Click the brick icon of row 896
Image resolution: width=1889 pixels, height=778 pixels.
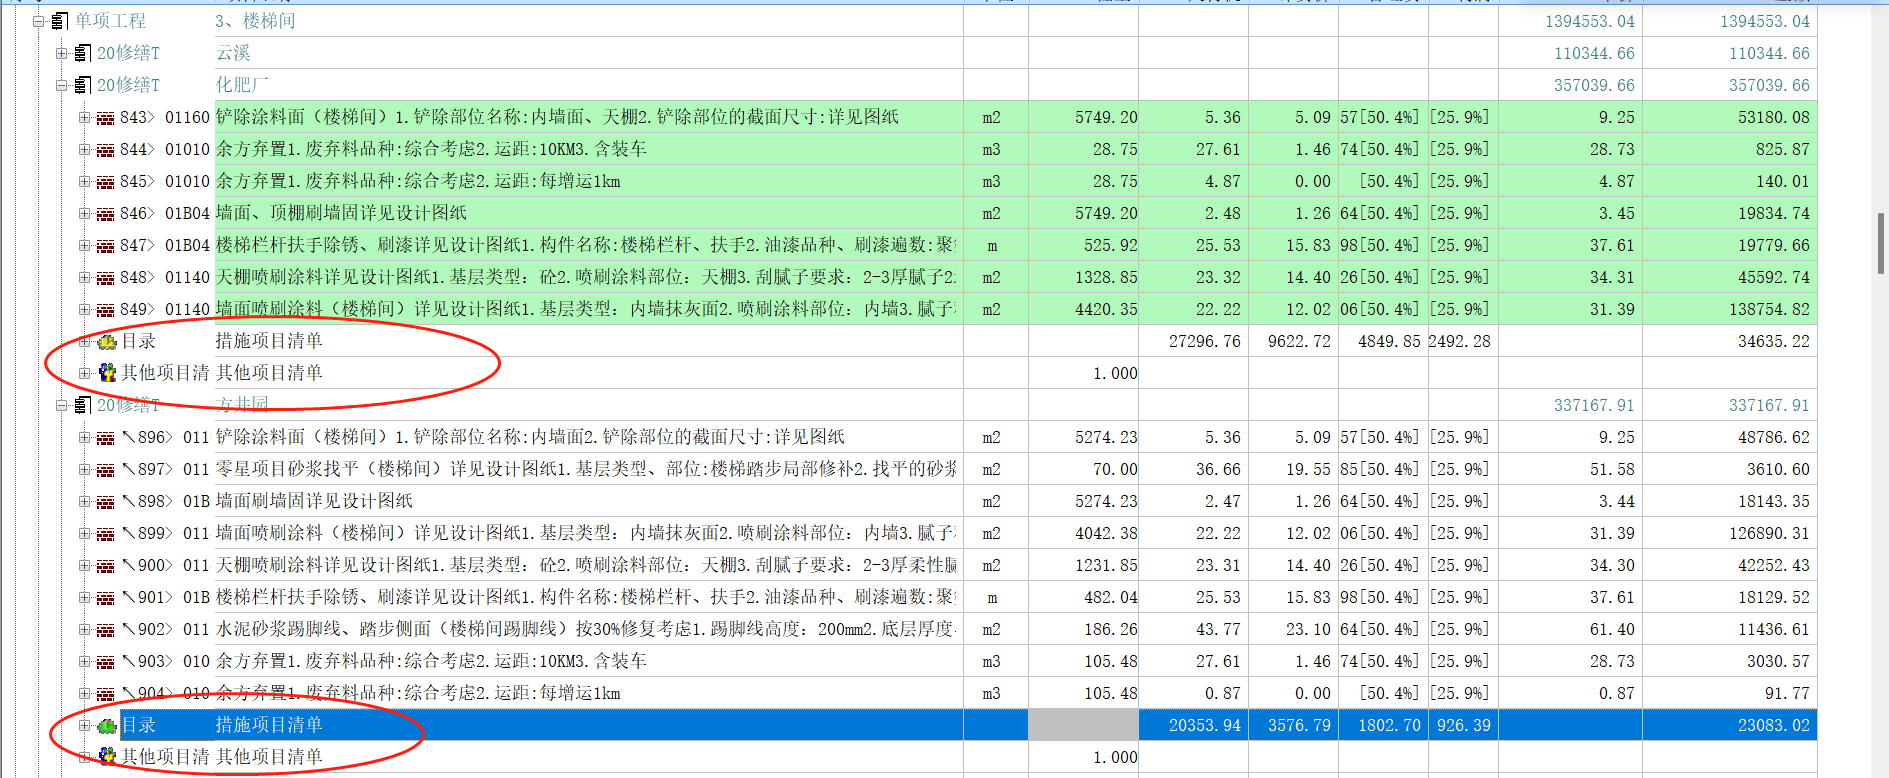[105, 438]
